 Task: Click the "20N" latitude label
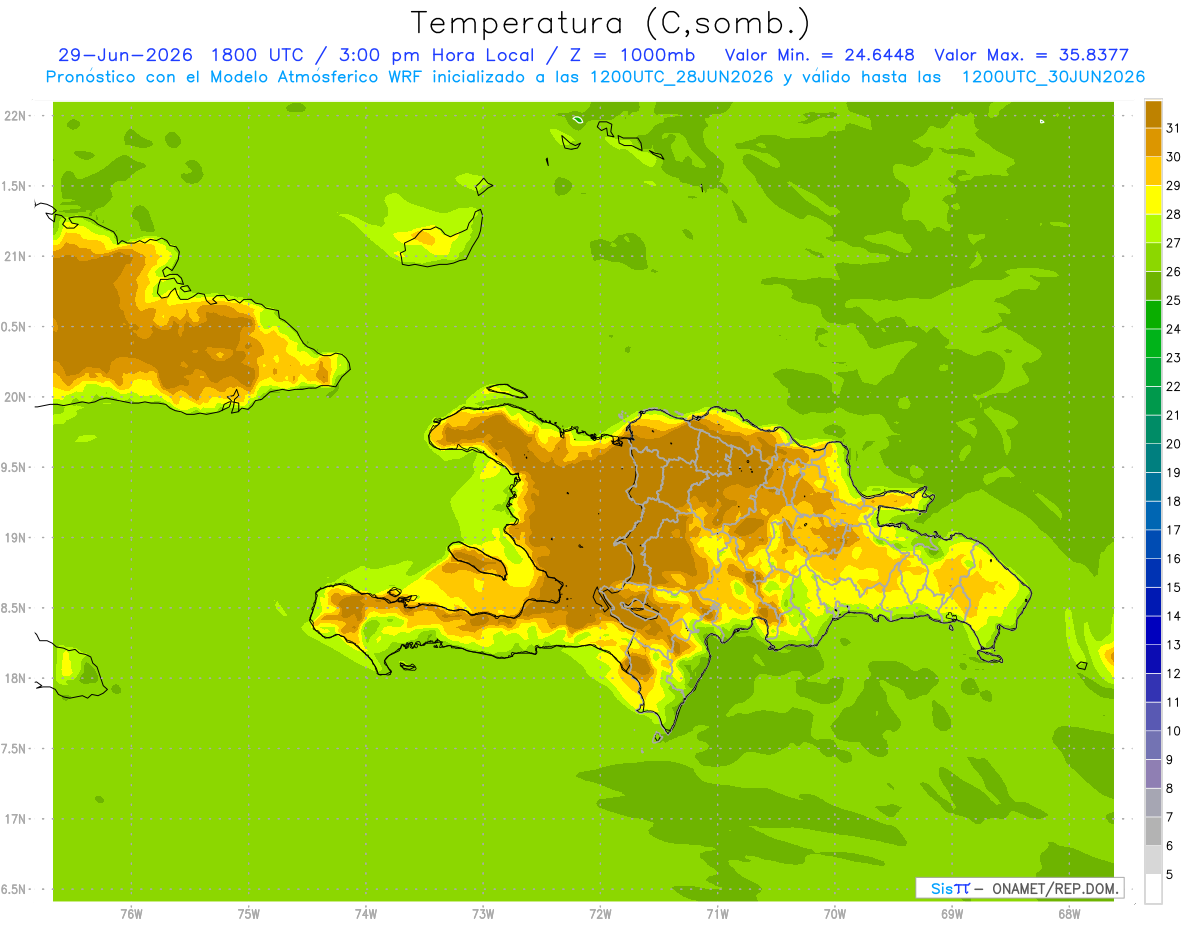point(16,397)
